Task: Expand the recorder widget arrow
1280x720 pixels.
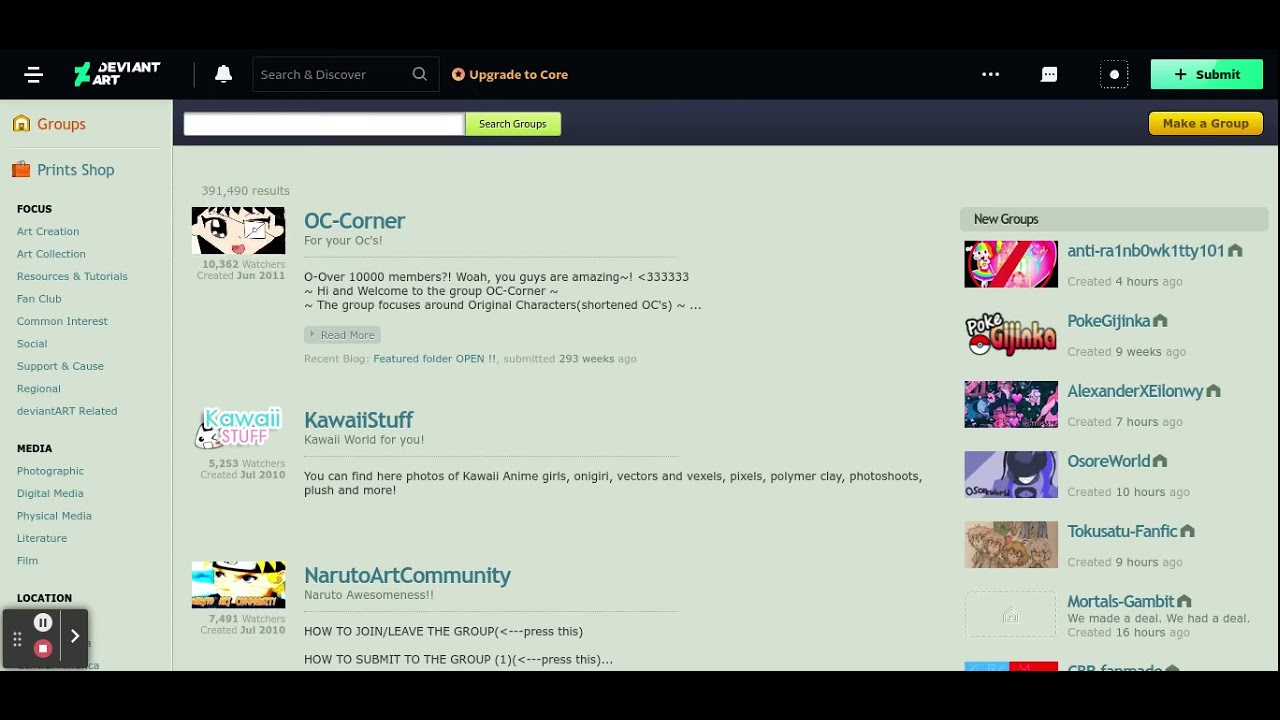Action: [74, 636]
